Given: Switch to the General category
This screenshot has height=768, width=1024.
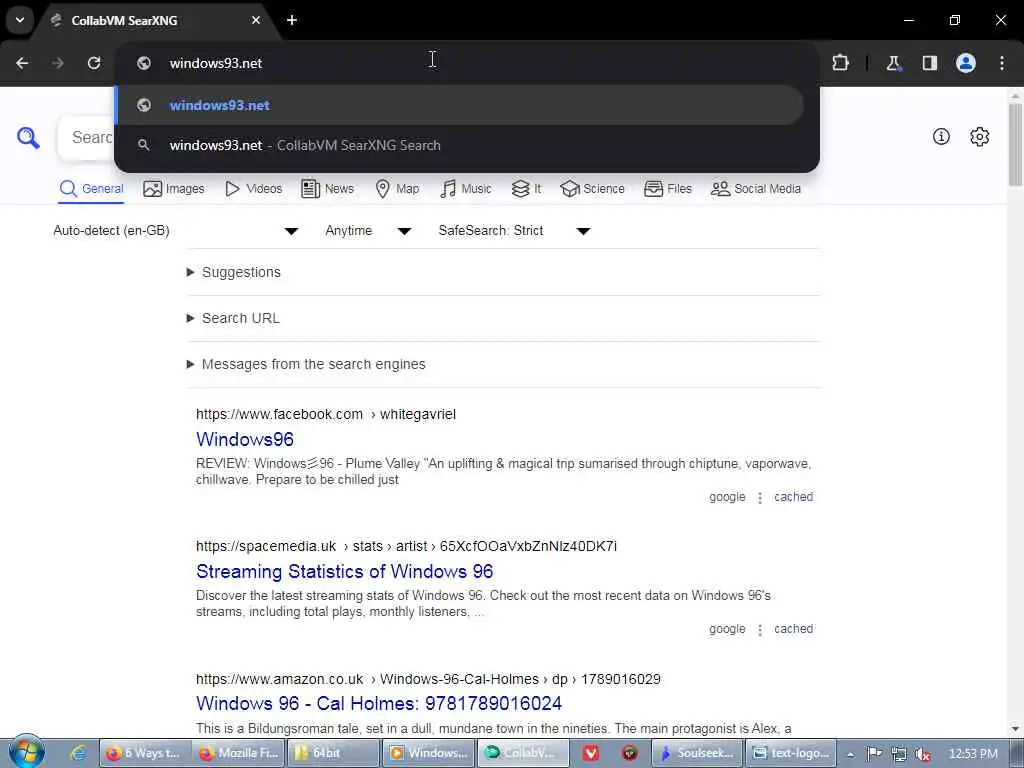Looking at the screenshot, I should (x=91, y=189).
